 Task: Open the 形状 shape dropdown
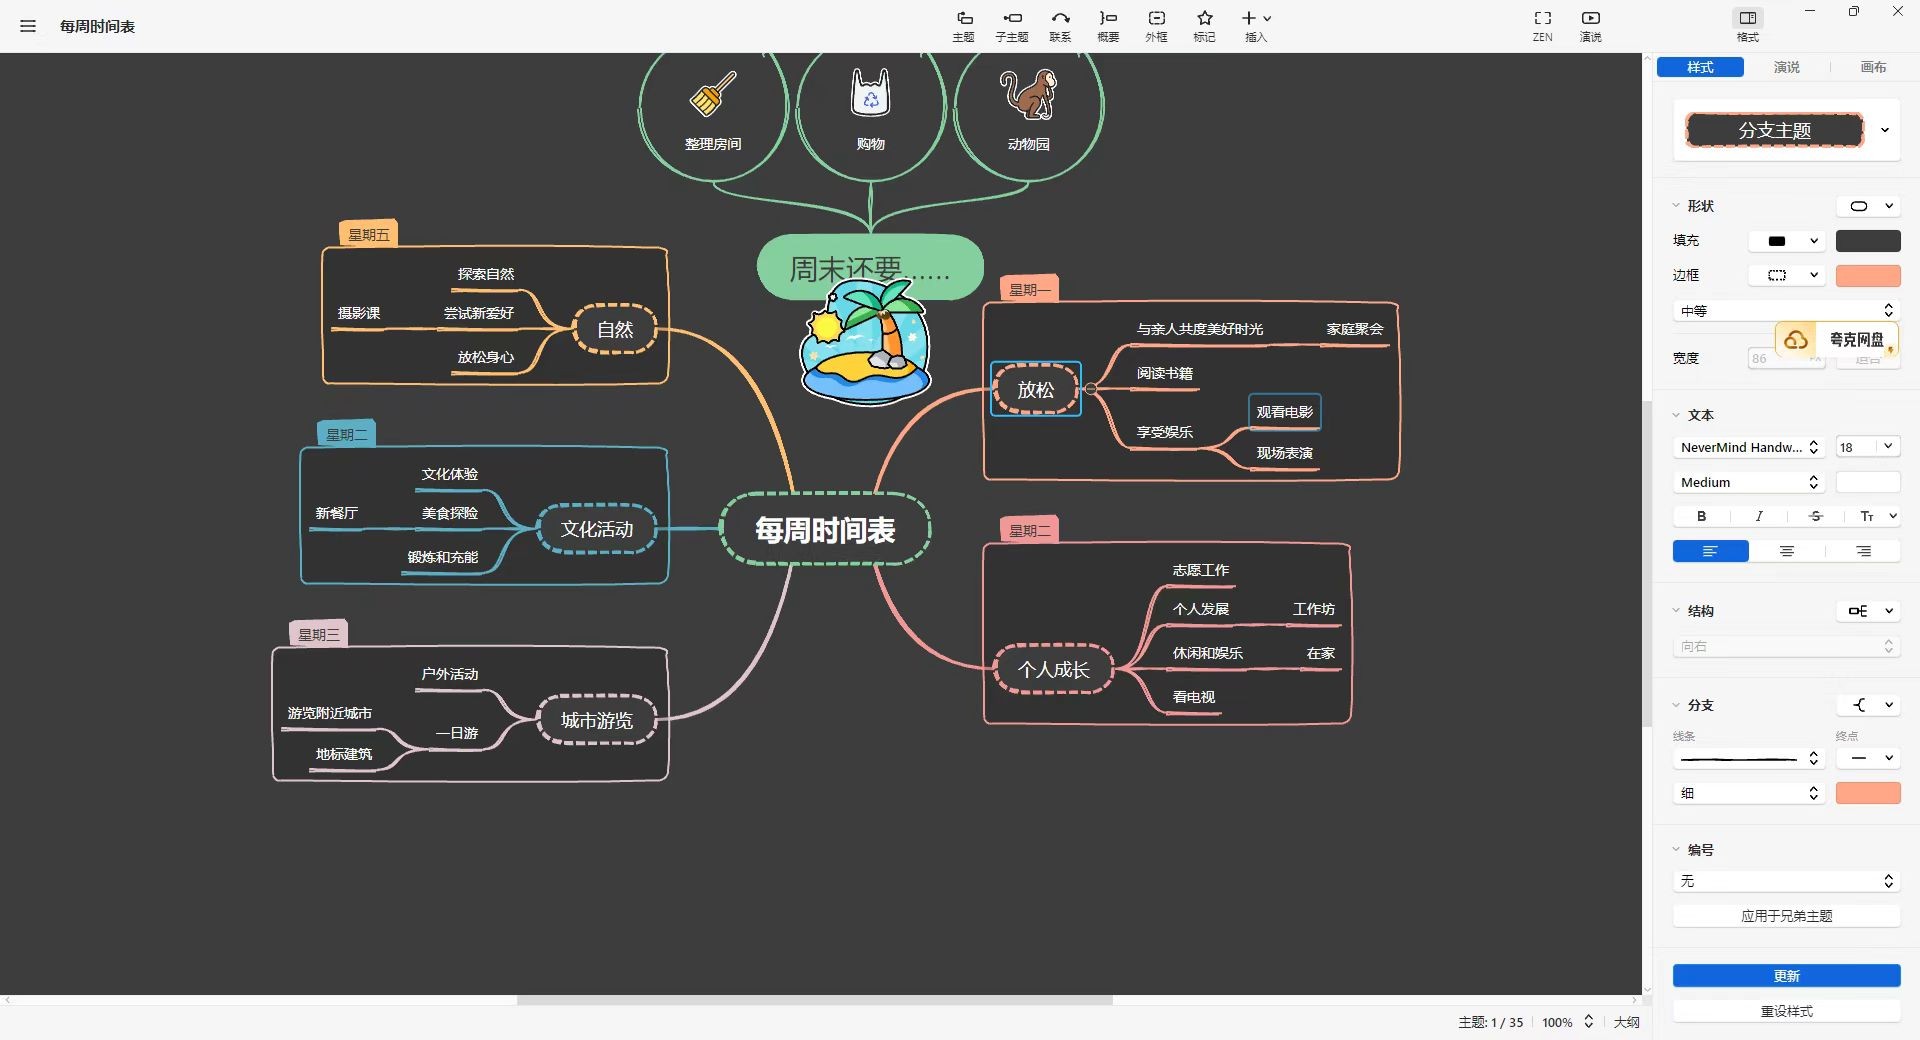tap(1867, 206)
